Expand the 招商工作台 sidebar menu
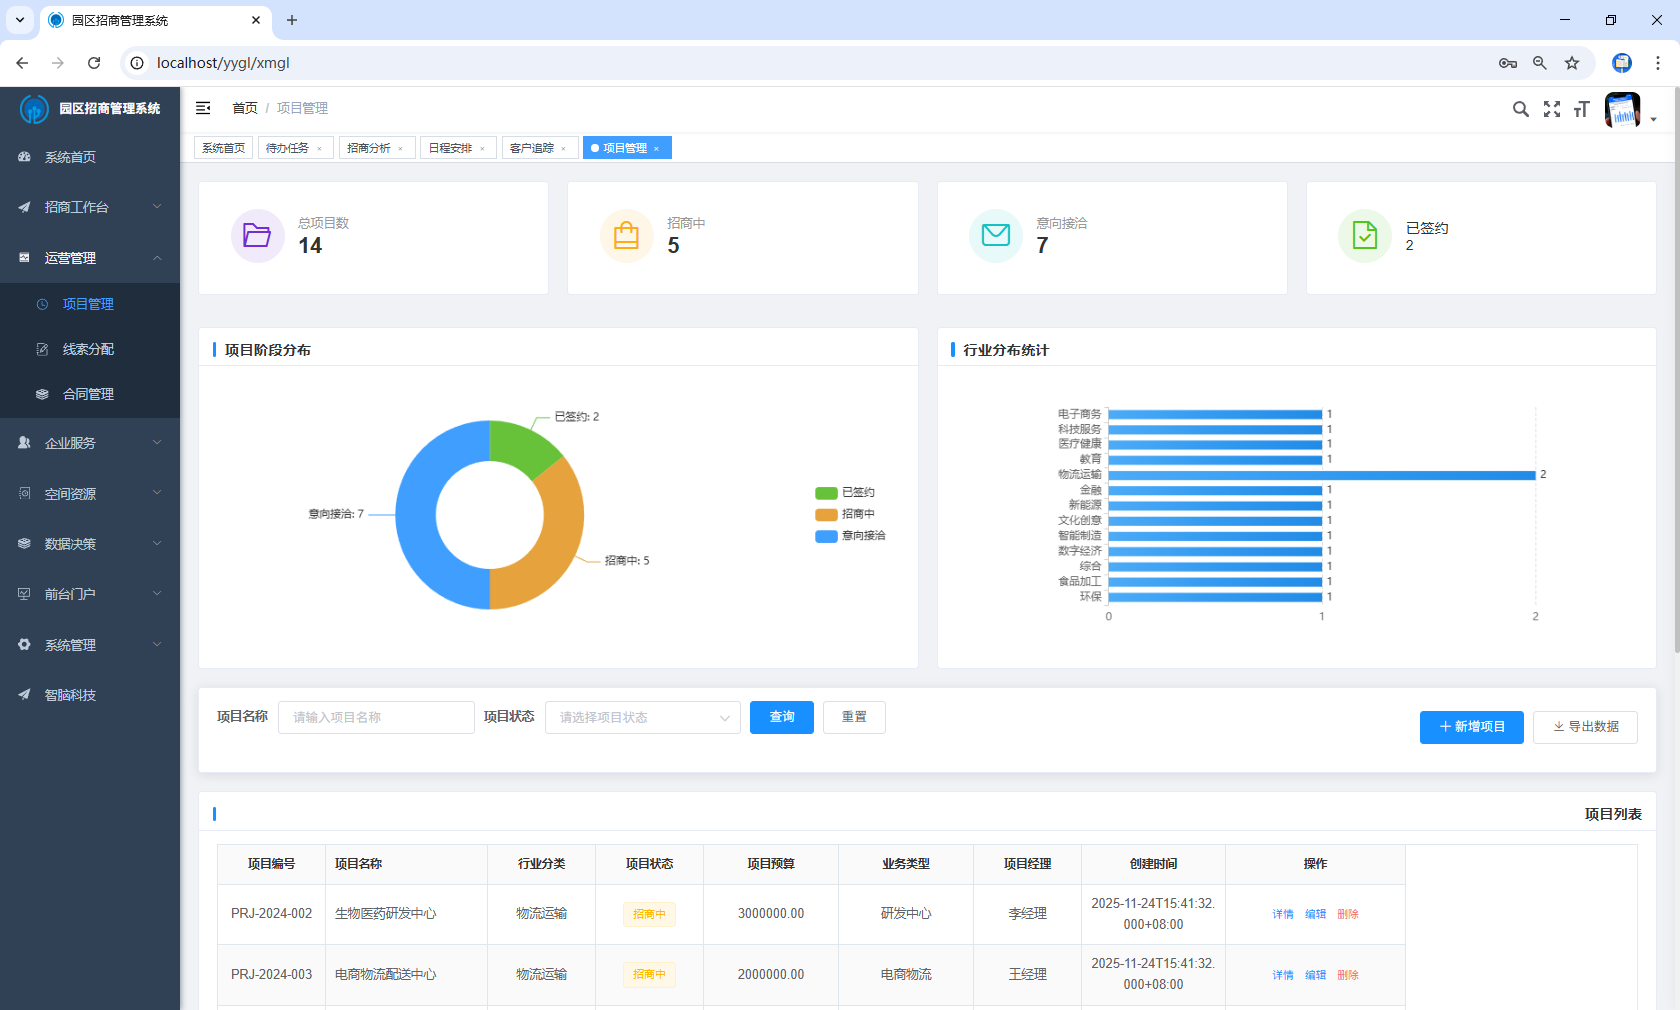The image size is (1680, 1010). coord(90,207)
